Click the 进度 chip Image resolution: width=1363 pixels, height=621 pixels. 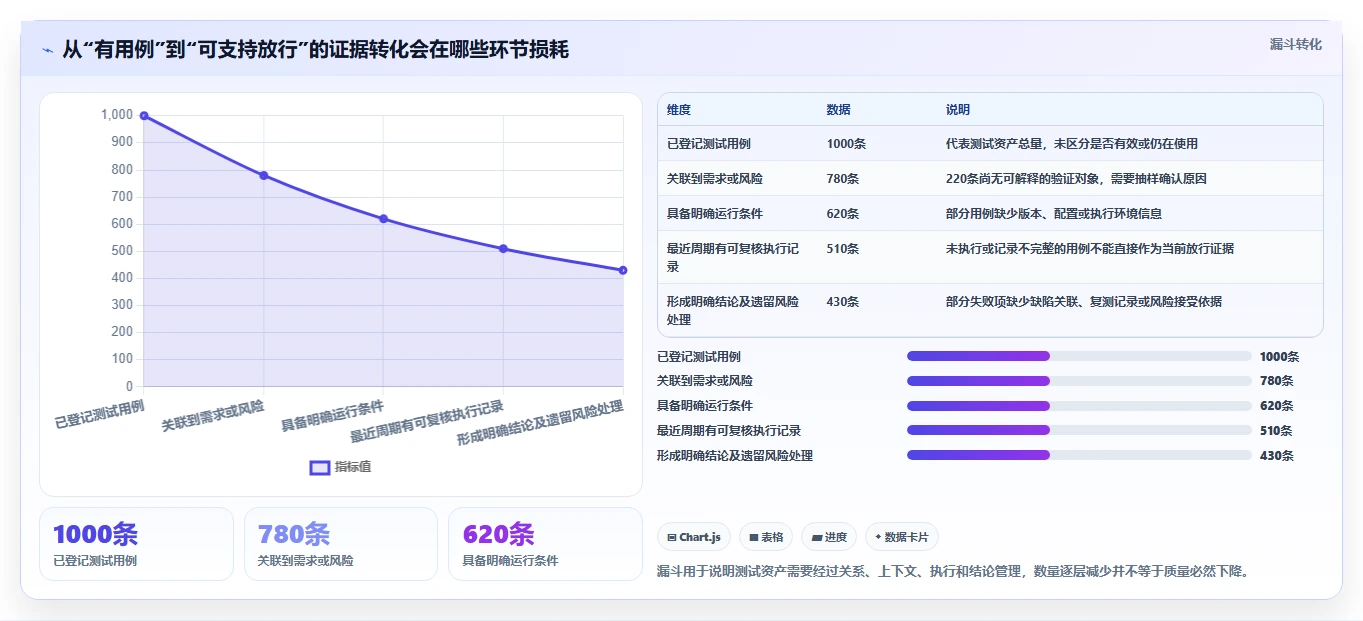pos(829,537)
